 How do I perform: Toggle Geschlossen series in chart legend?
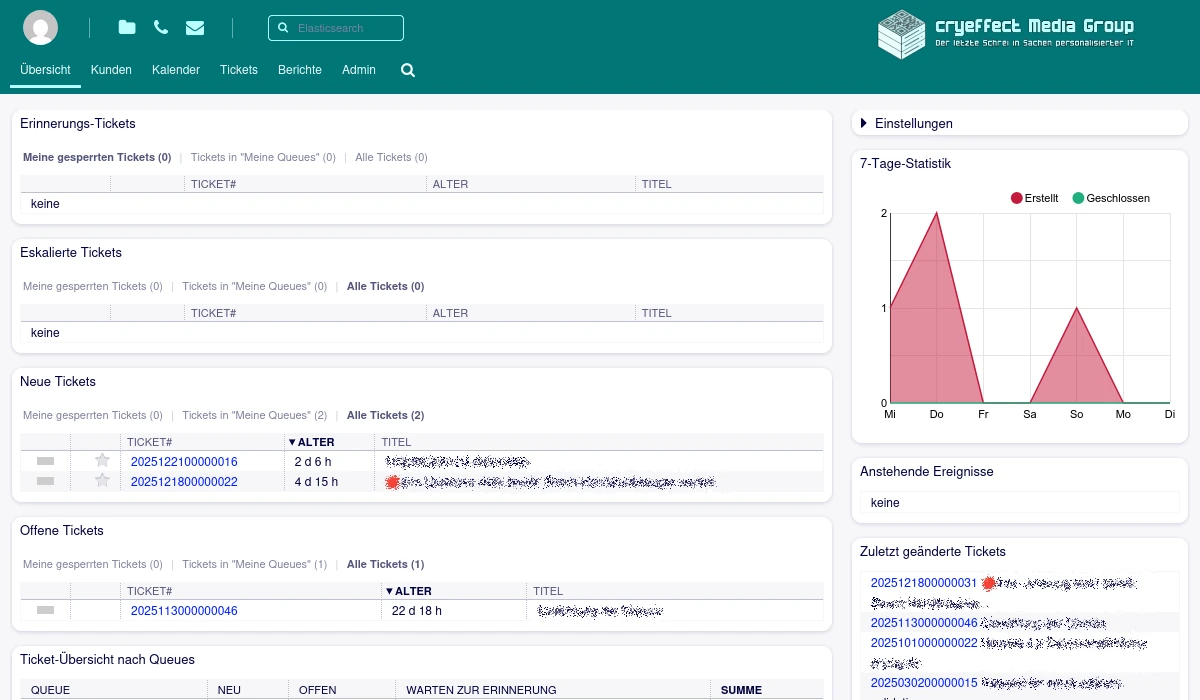(1110, 198)
